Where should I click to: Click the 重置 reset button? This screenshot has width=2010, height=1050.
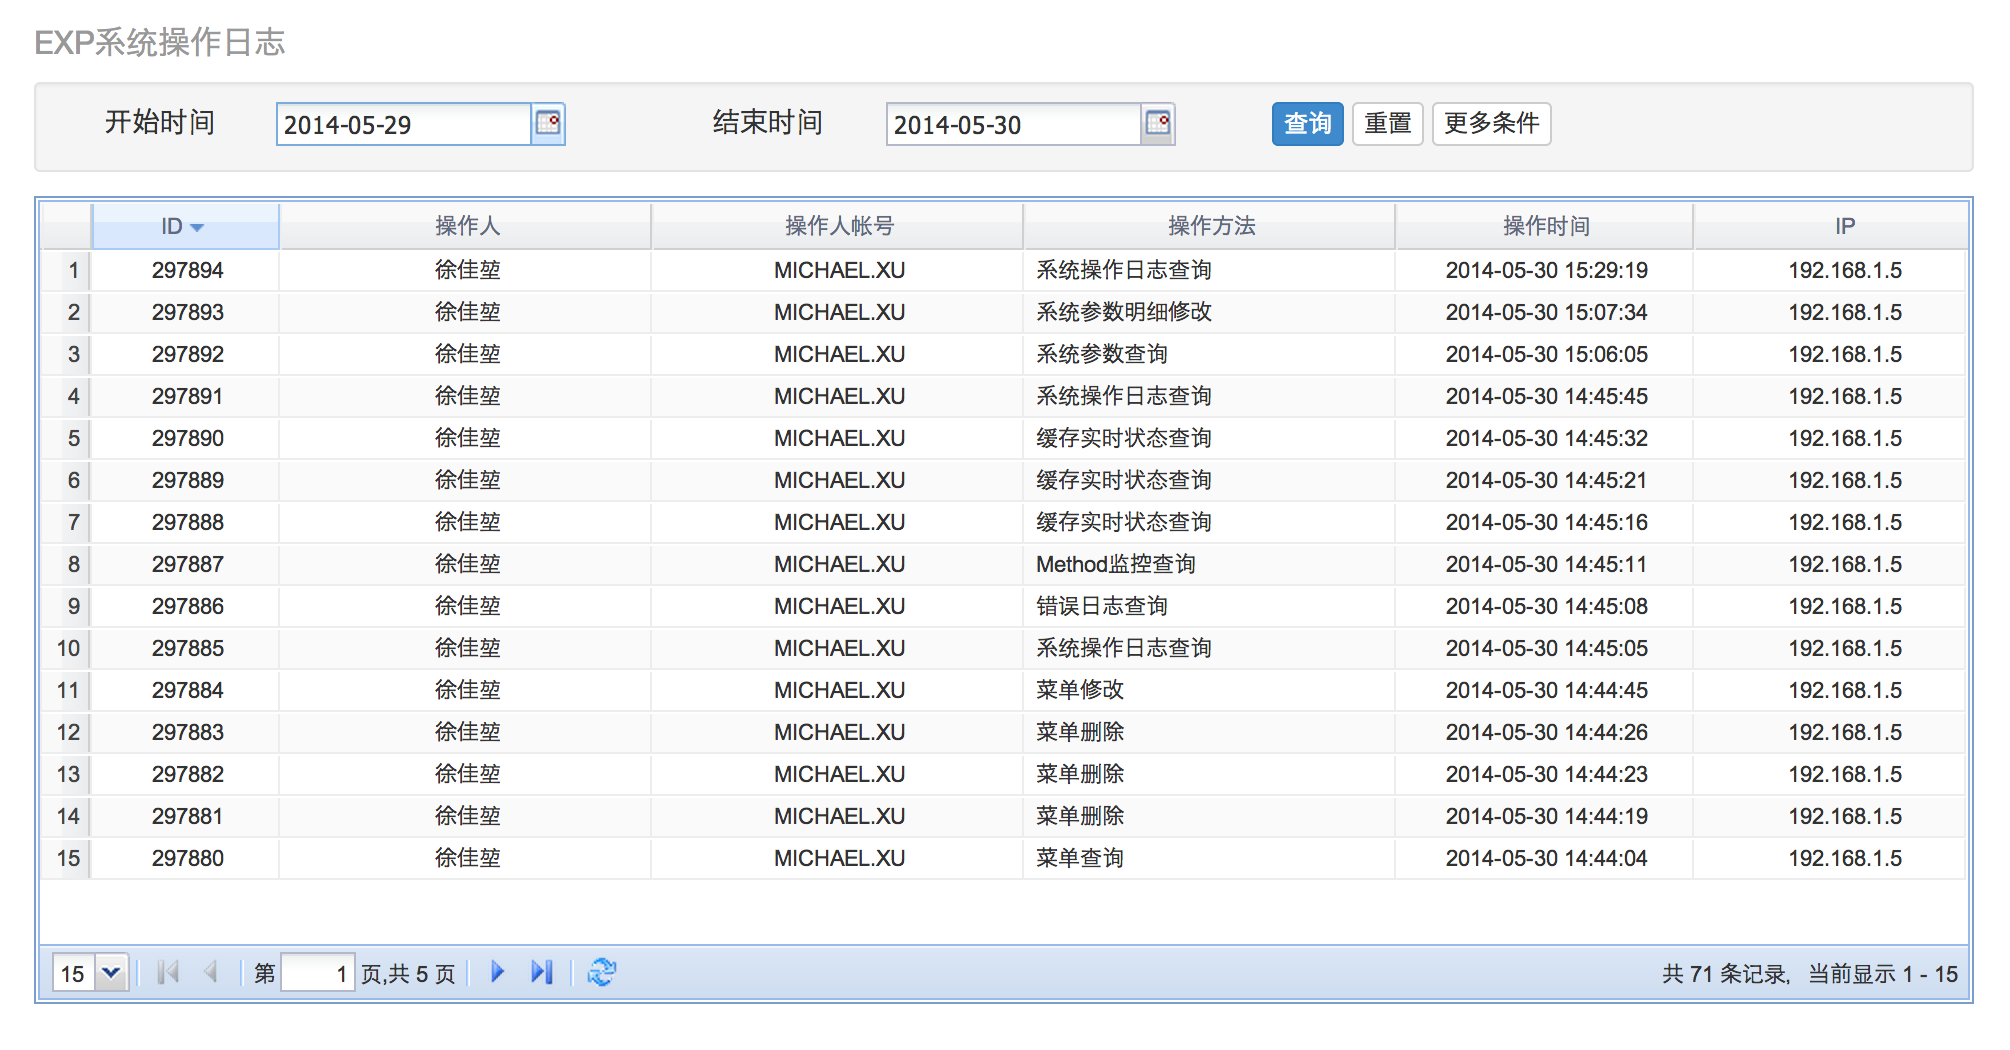pyautogui.click(x=1388, y=123)
